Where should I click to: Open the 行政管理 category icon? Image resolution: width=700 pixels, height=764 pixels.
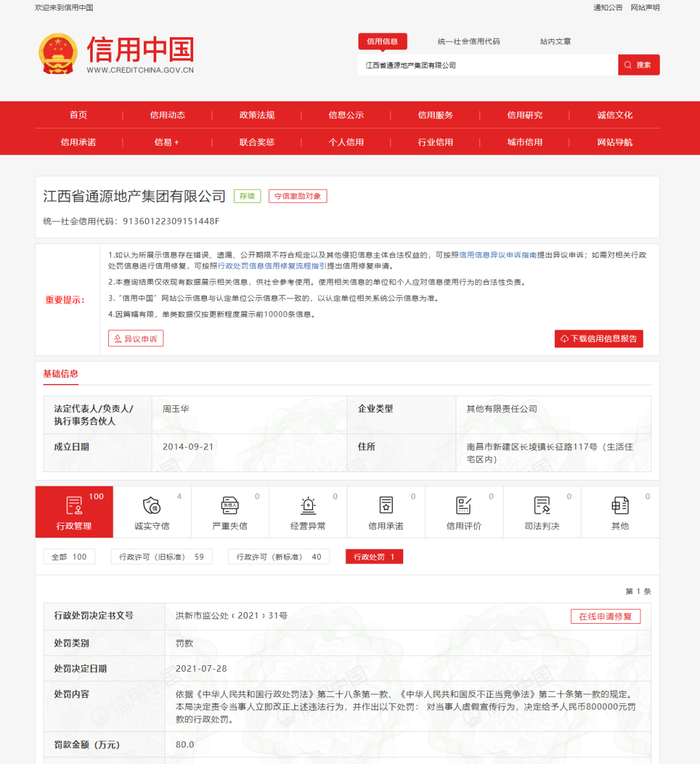tap(74, 505)
